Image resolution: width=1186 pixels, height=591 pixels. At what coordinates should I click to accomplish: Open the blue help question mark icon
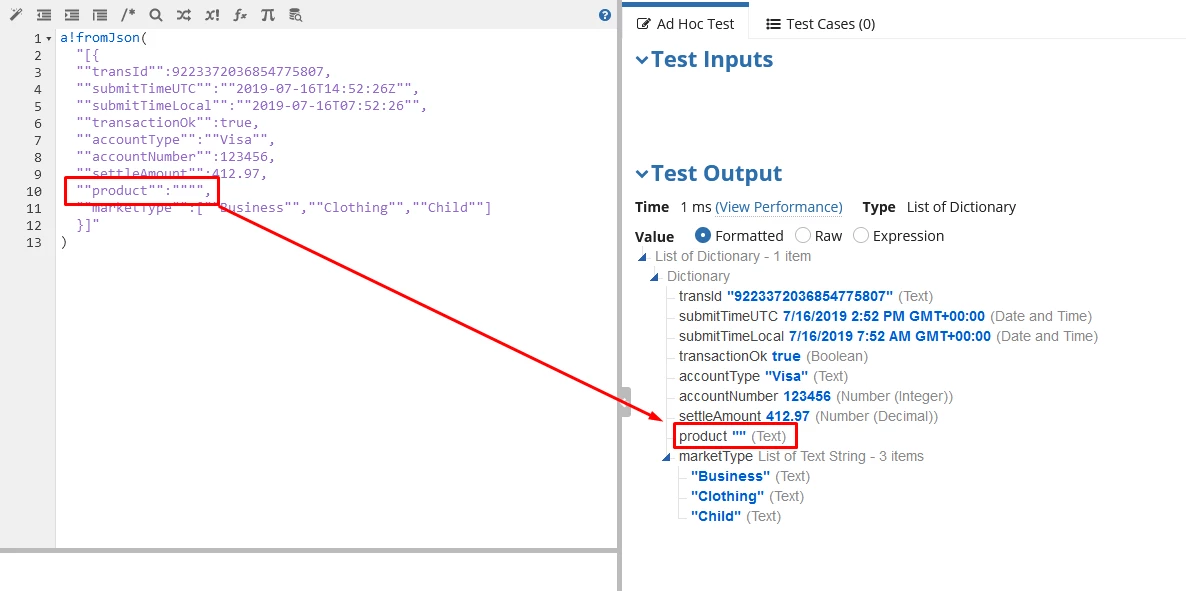click(604, 14)
